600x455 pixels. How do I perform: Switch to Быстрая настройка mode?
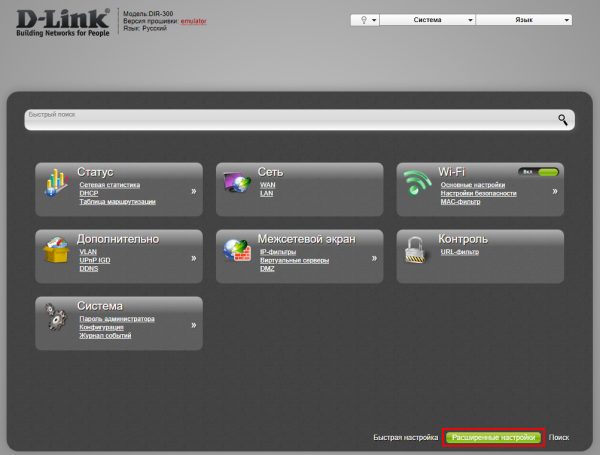406,437
